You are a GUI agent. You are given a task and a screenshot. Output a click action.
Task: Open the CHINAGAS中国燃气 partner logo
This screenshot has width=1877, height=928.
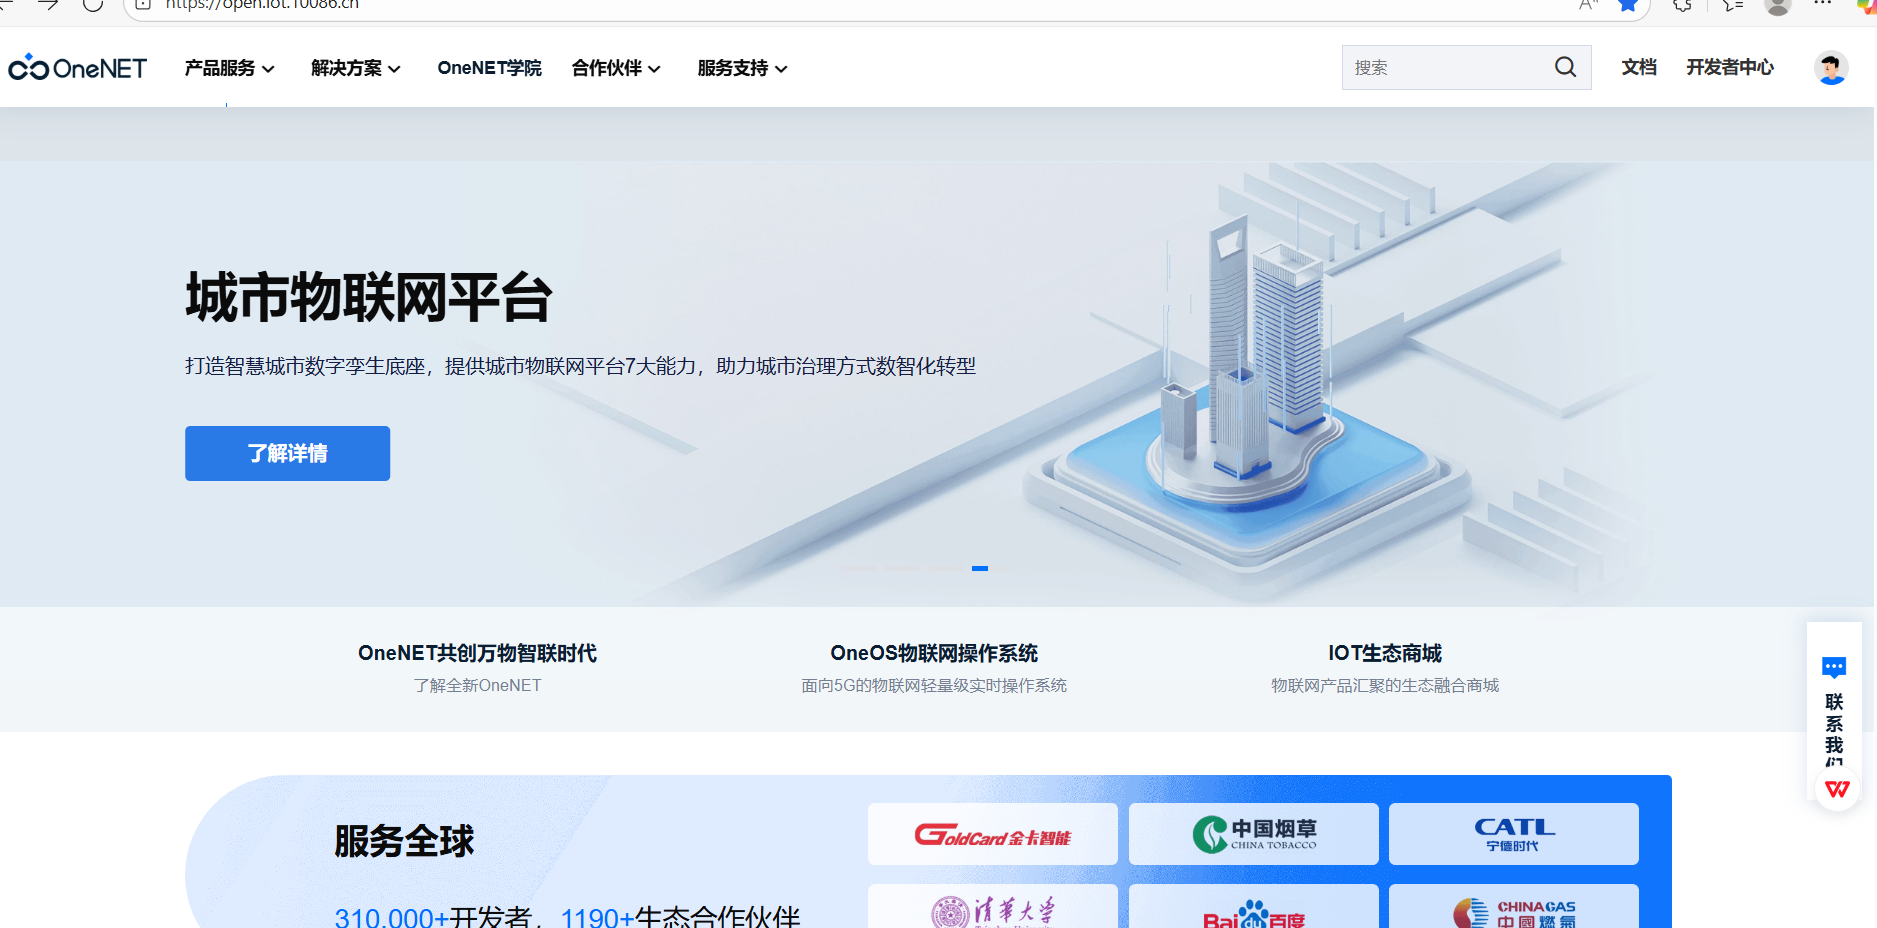click(x=1514, y=907)
